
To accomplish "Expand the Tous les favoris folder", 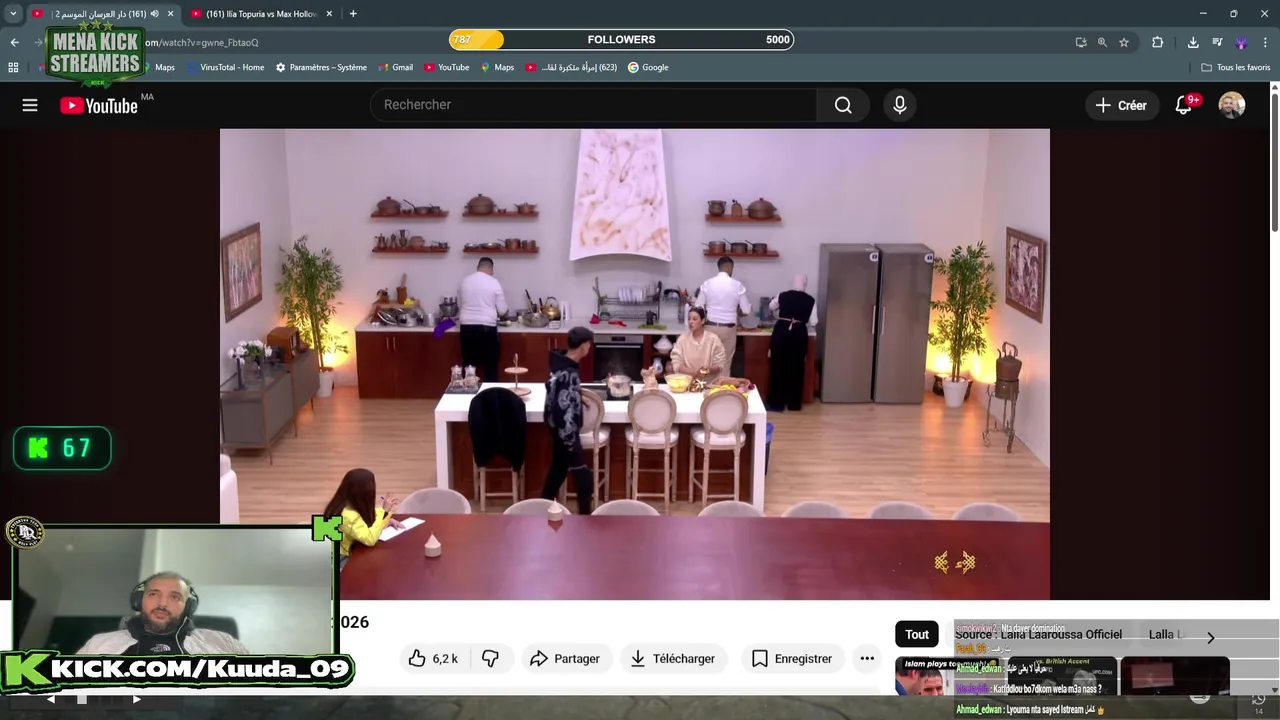I will point(1236,67).
